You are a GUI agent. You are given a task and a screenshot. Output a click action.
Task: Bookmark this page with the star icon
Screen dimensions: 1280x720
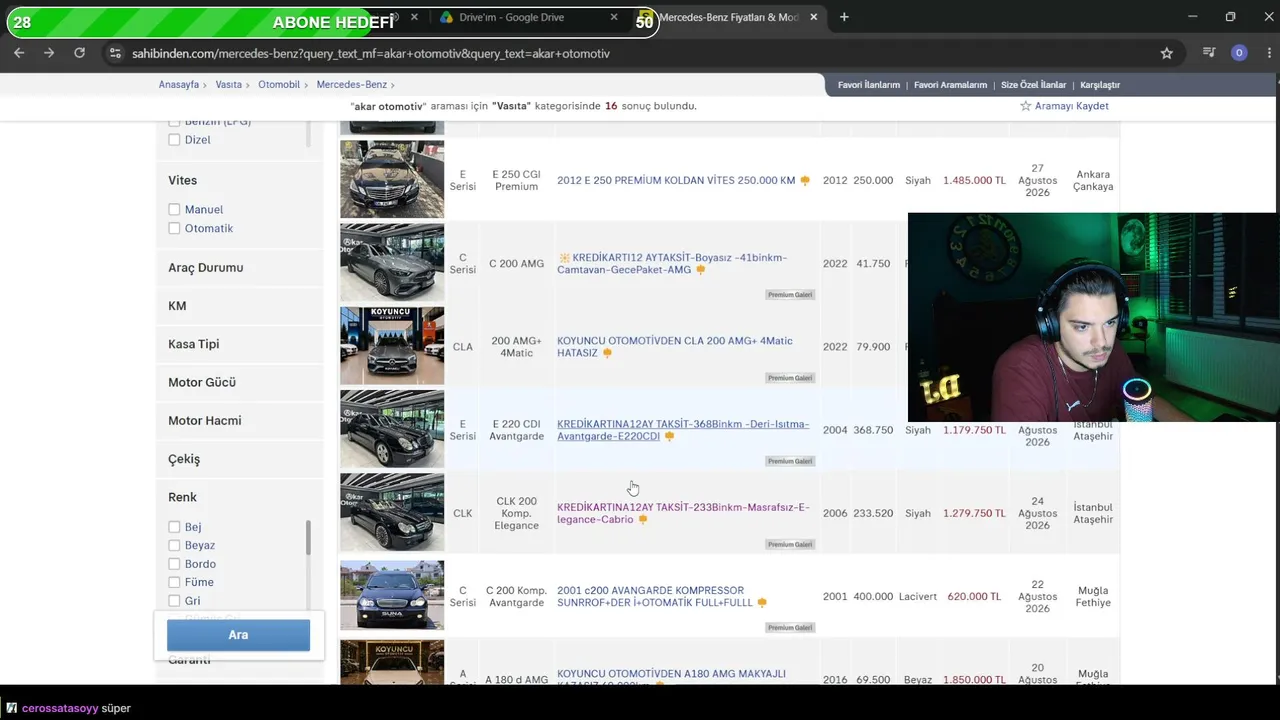(x=1166, y=53)
